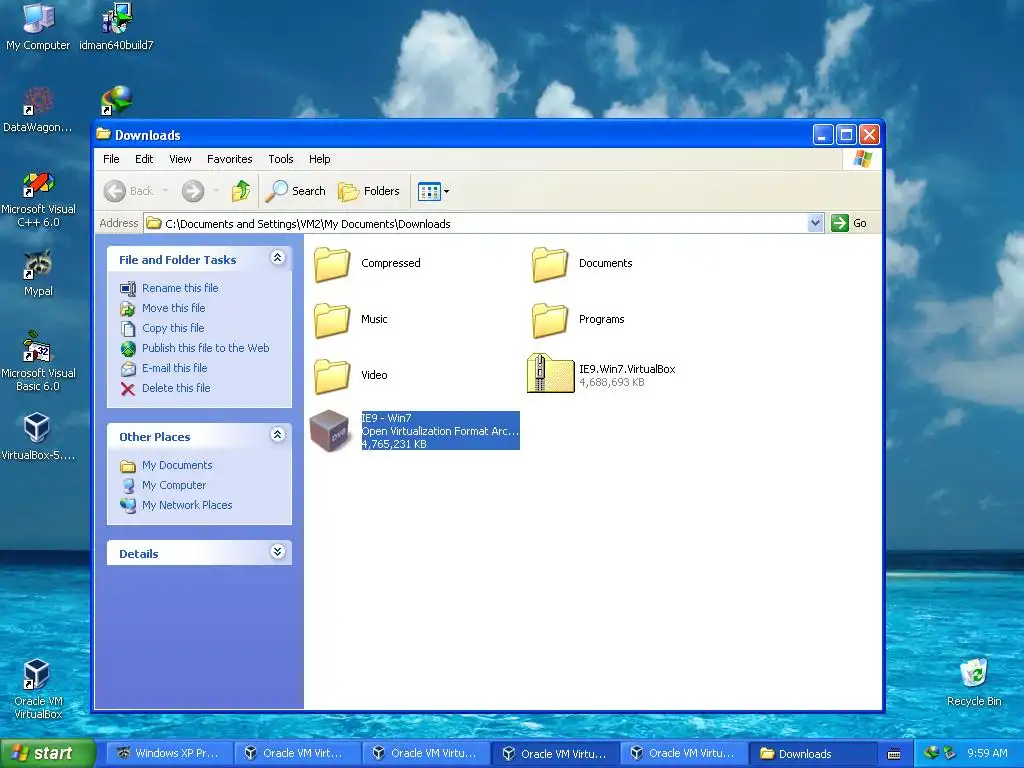Select IE9.Win7.VirtualBox zip archive
The width and height of the screenshot is (1024, 768).
click(601, 374)
